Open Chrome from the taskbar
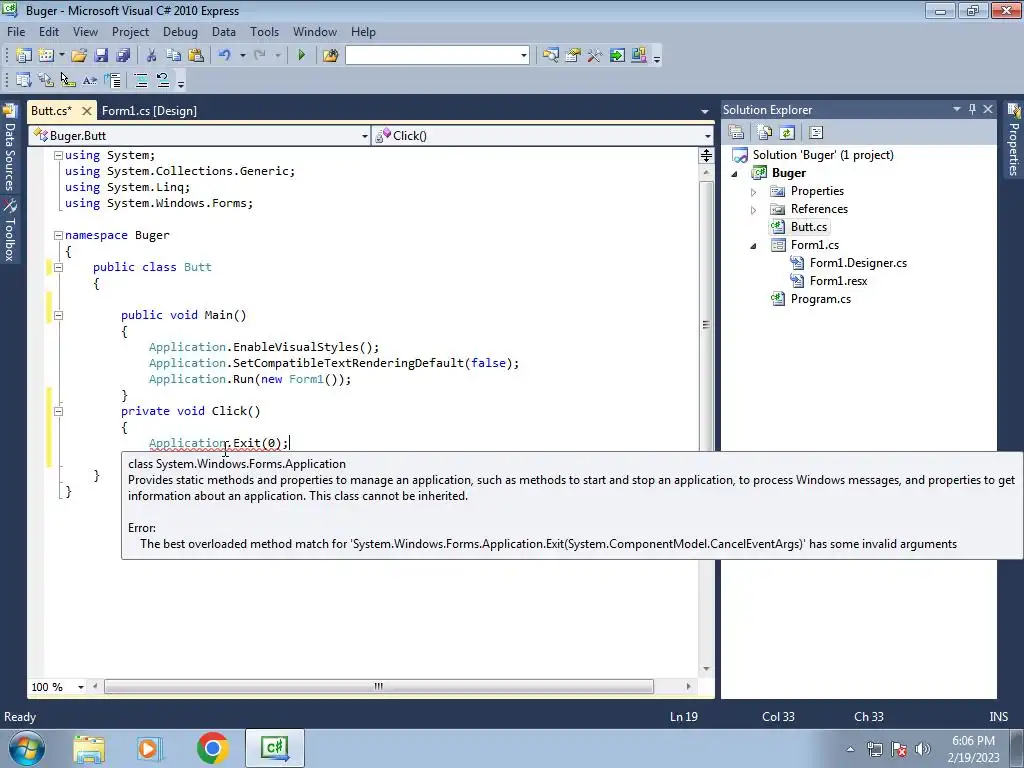Screen dimensions: 1024x768 (x=213, y=748)
